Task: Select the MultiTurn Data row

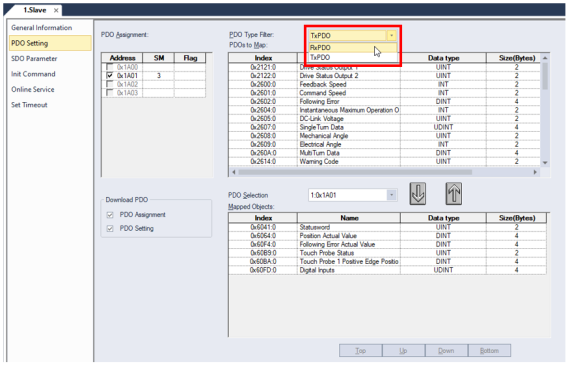Action: tap(384, 153)
